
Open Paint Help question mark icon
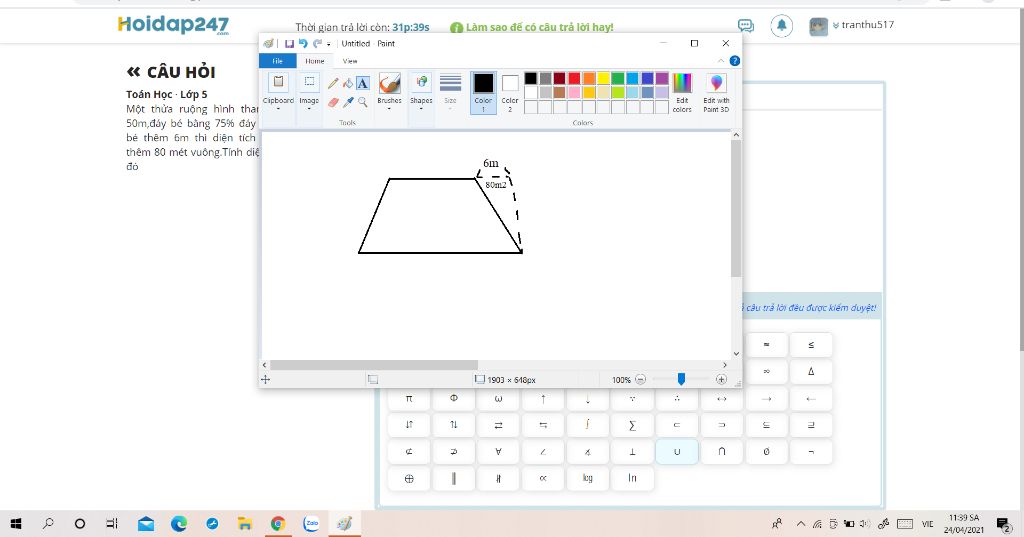[x=735, y=61]
